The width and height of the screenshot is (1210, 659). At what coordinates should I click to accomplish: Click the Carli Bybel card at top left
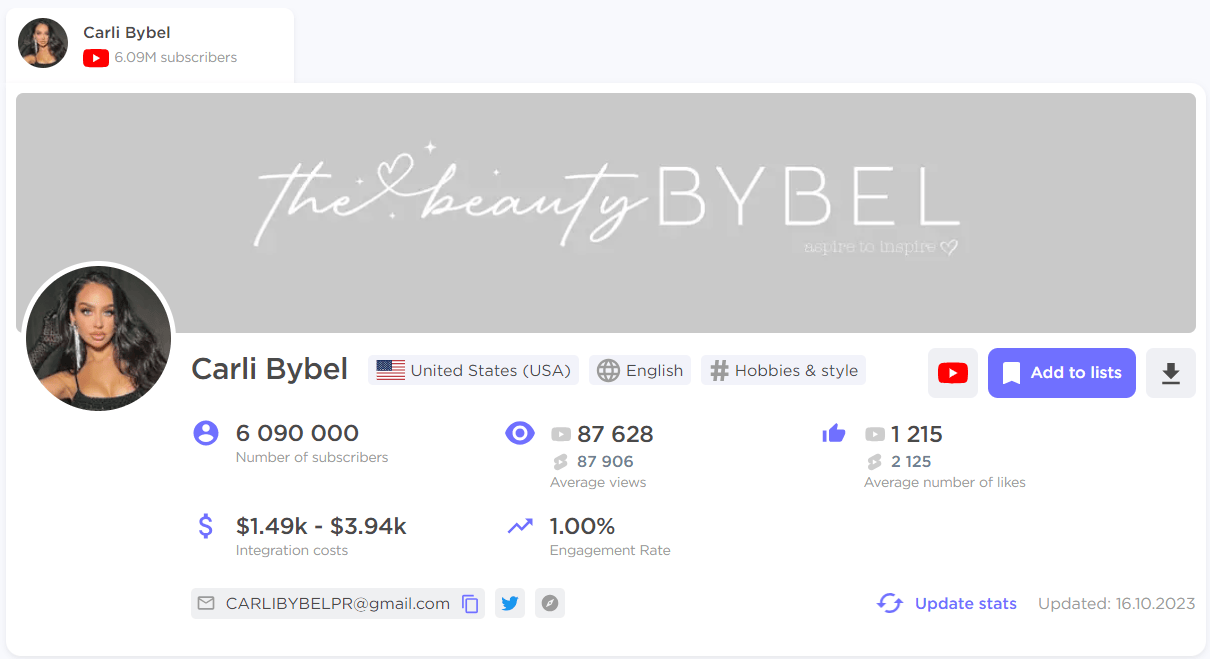tap(148, 44)
